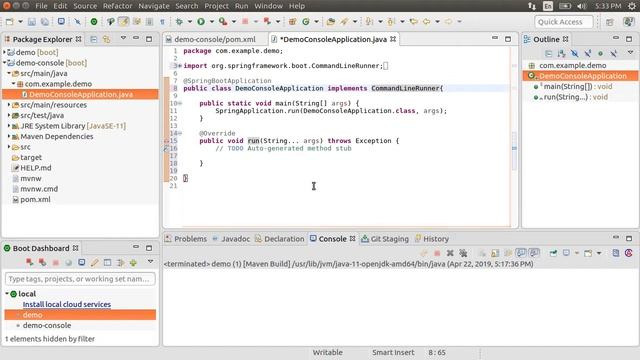The image size is (640, 360).
Task: Select demo-console in Boot Dashboard
Action: [x=47, y=325]
